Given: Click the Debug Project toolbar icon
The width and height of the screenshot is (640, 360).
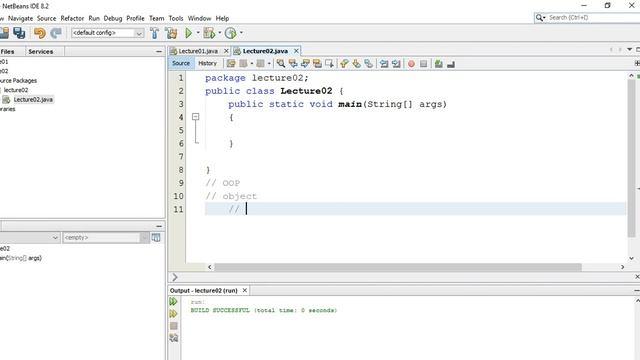Looking at the screenshot, I should [x=209, y=33].
